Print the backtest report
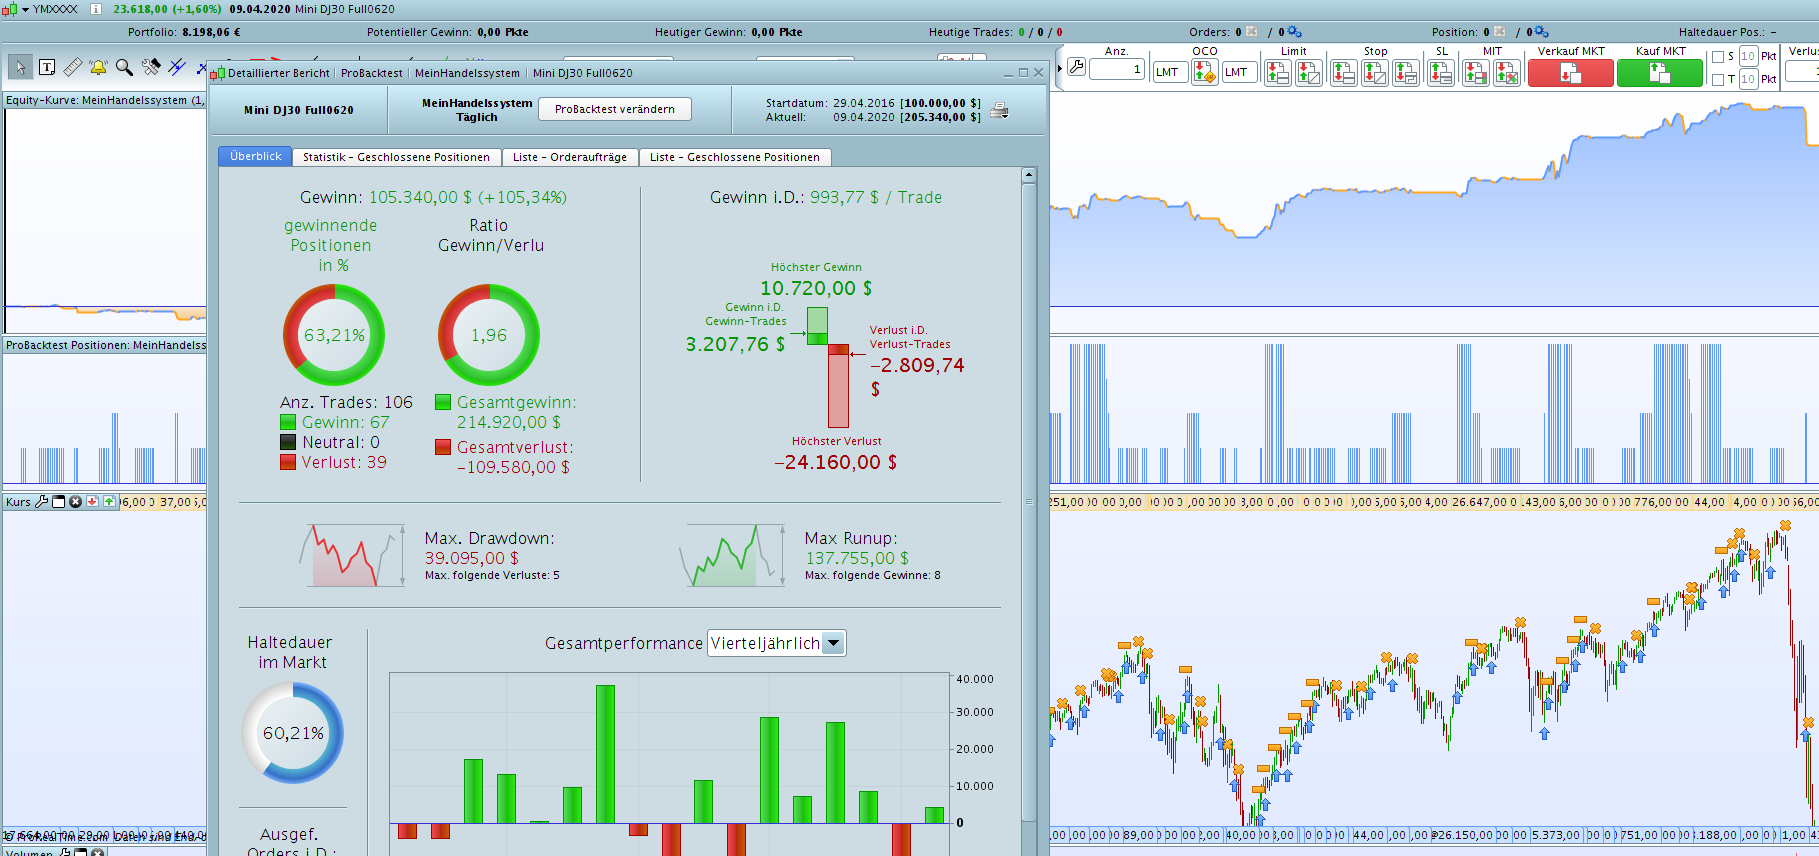This screenshot has width=1819, height=856. pyautogui.click(x=999, y=110)
